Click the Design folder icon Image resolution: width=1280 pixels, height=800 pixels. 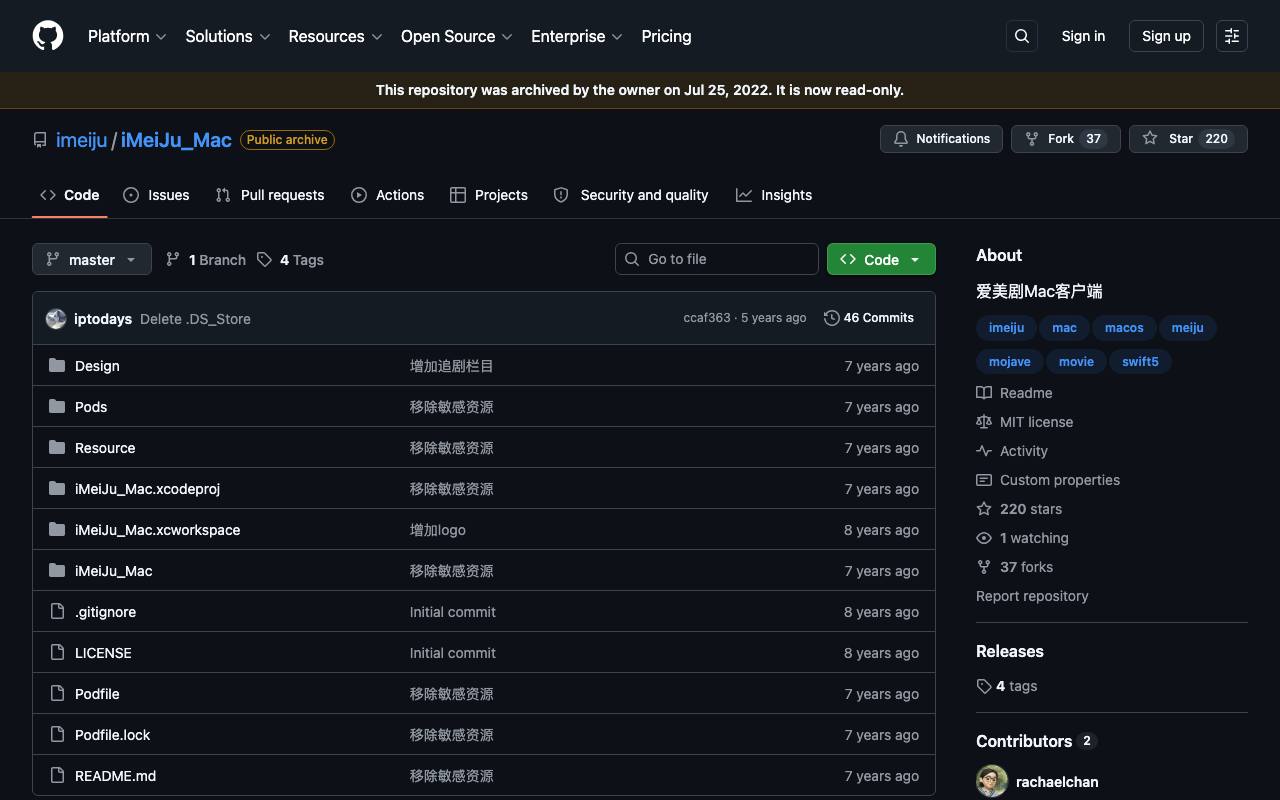pyautogui.click(x=57, y=366)
